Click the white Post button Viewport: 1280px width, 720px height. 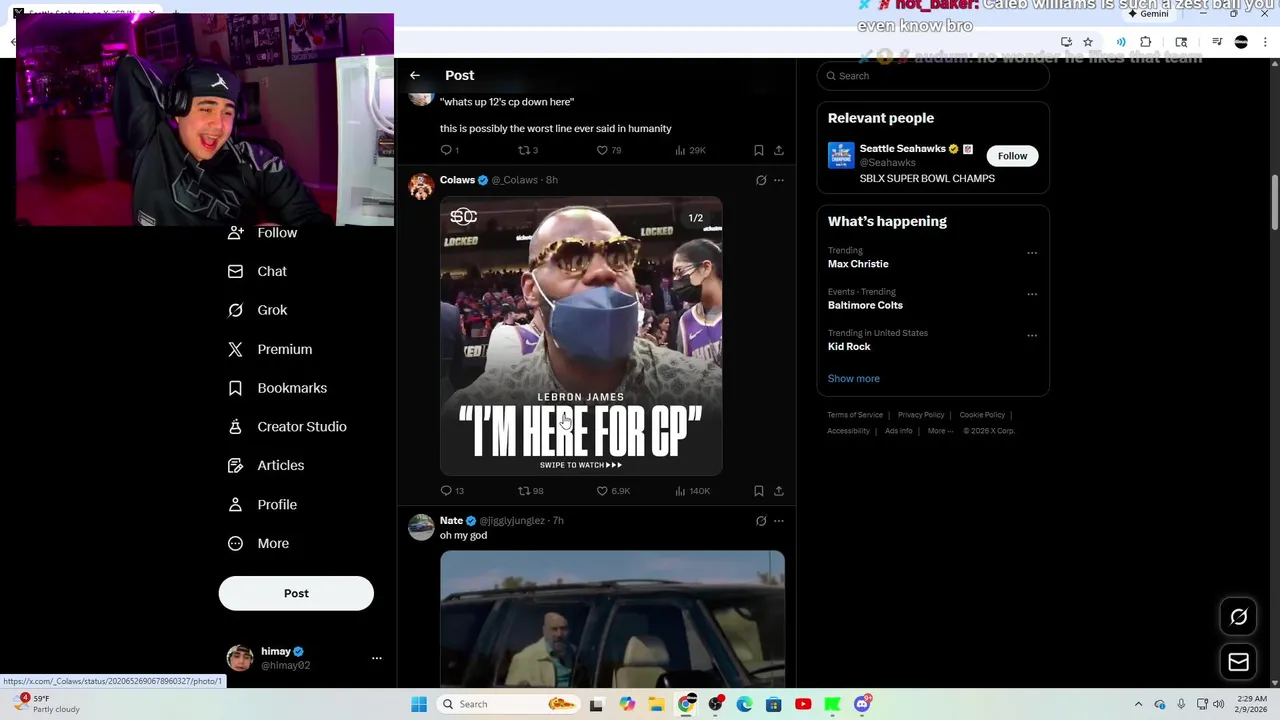296,593
